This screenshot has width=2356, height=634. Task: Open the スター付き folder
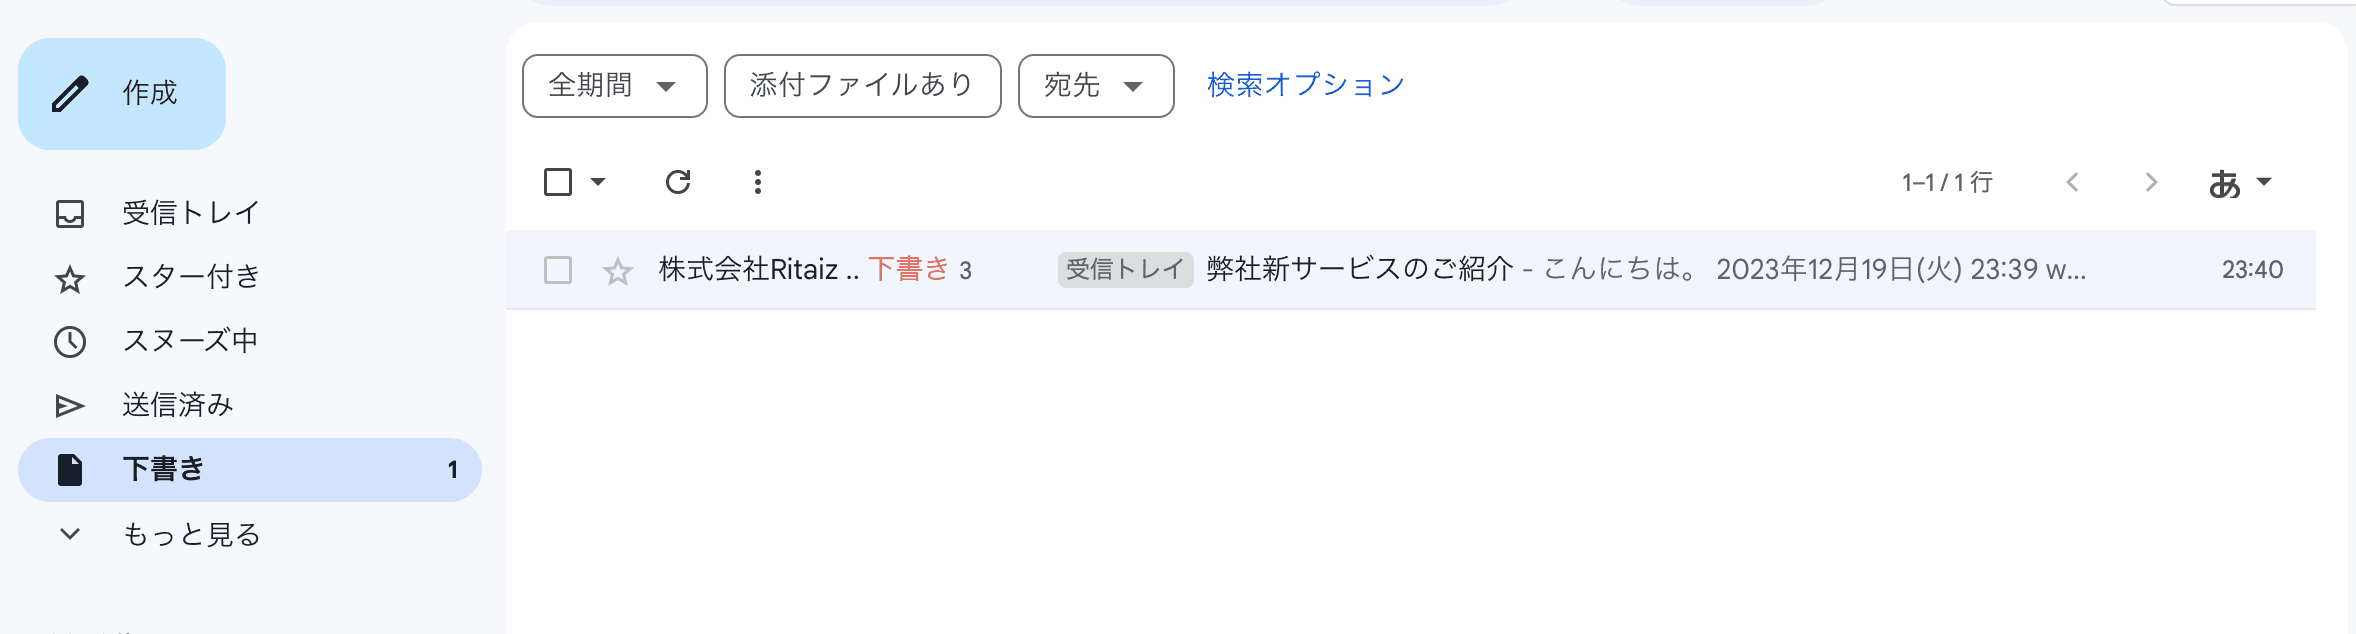coord(190,277)
